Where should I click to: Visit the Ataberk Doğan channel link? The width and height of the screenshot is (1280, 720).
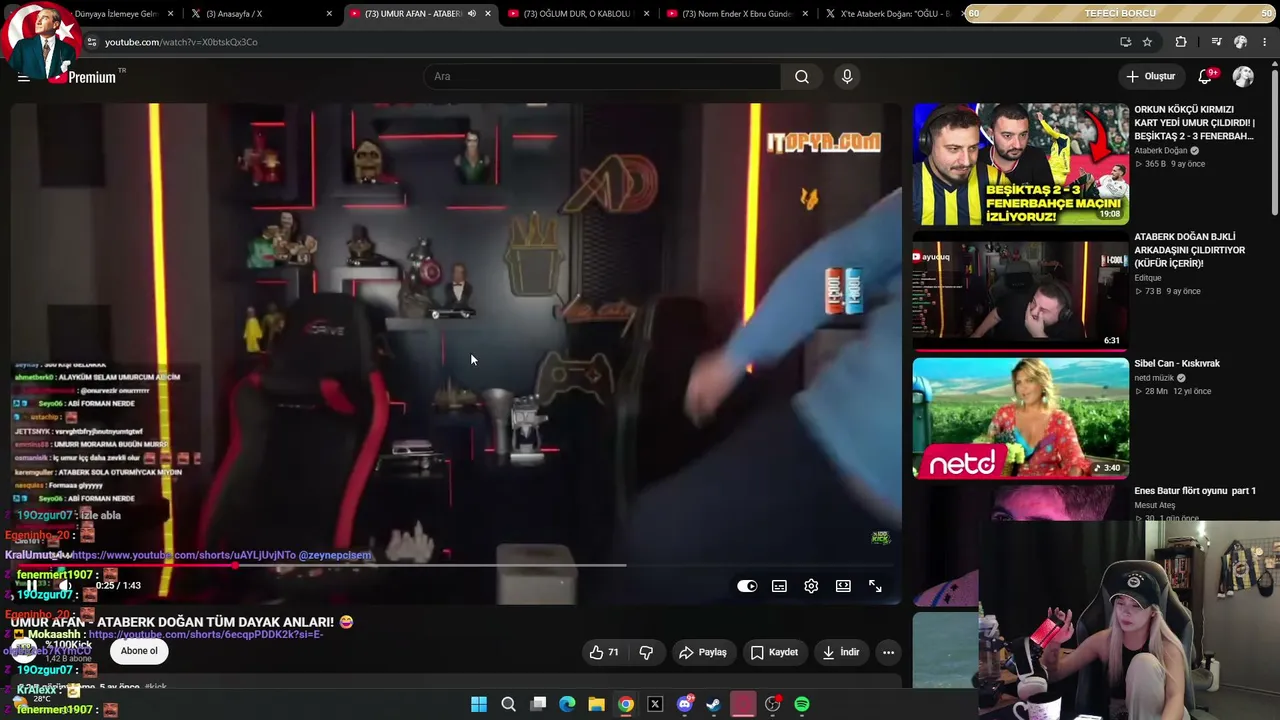point(1161,151)
